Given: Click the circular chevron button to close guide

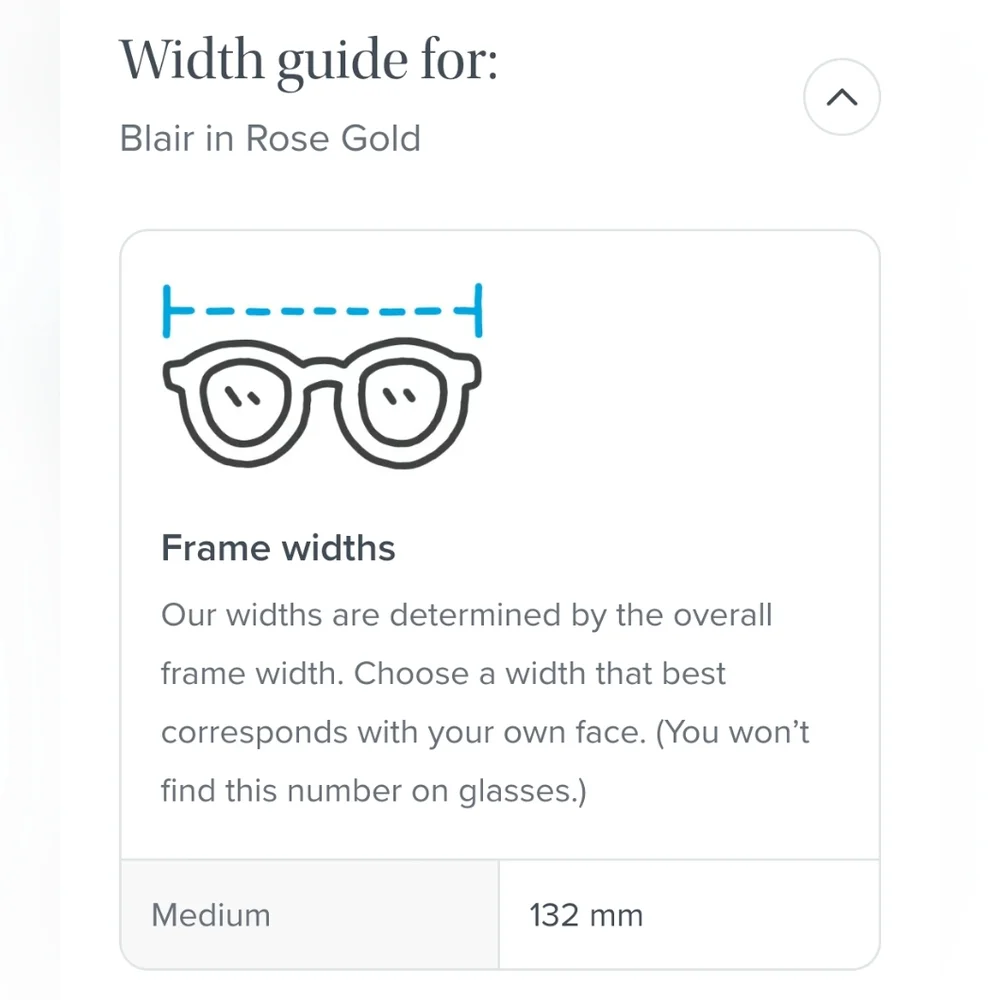Looking at the screenshot, I should [841, 96].
